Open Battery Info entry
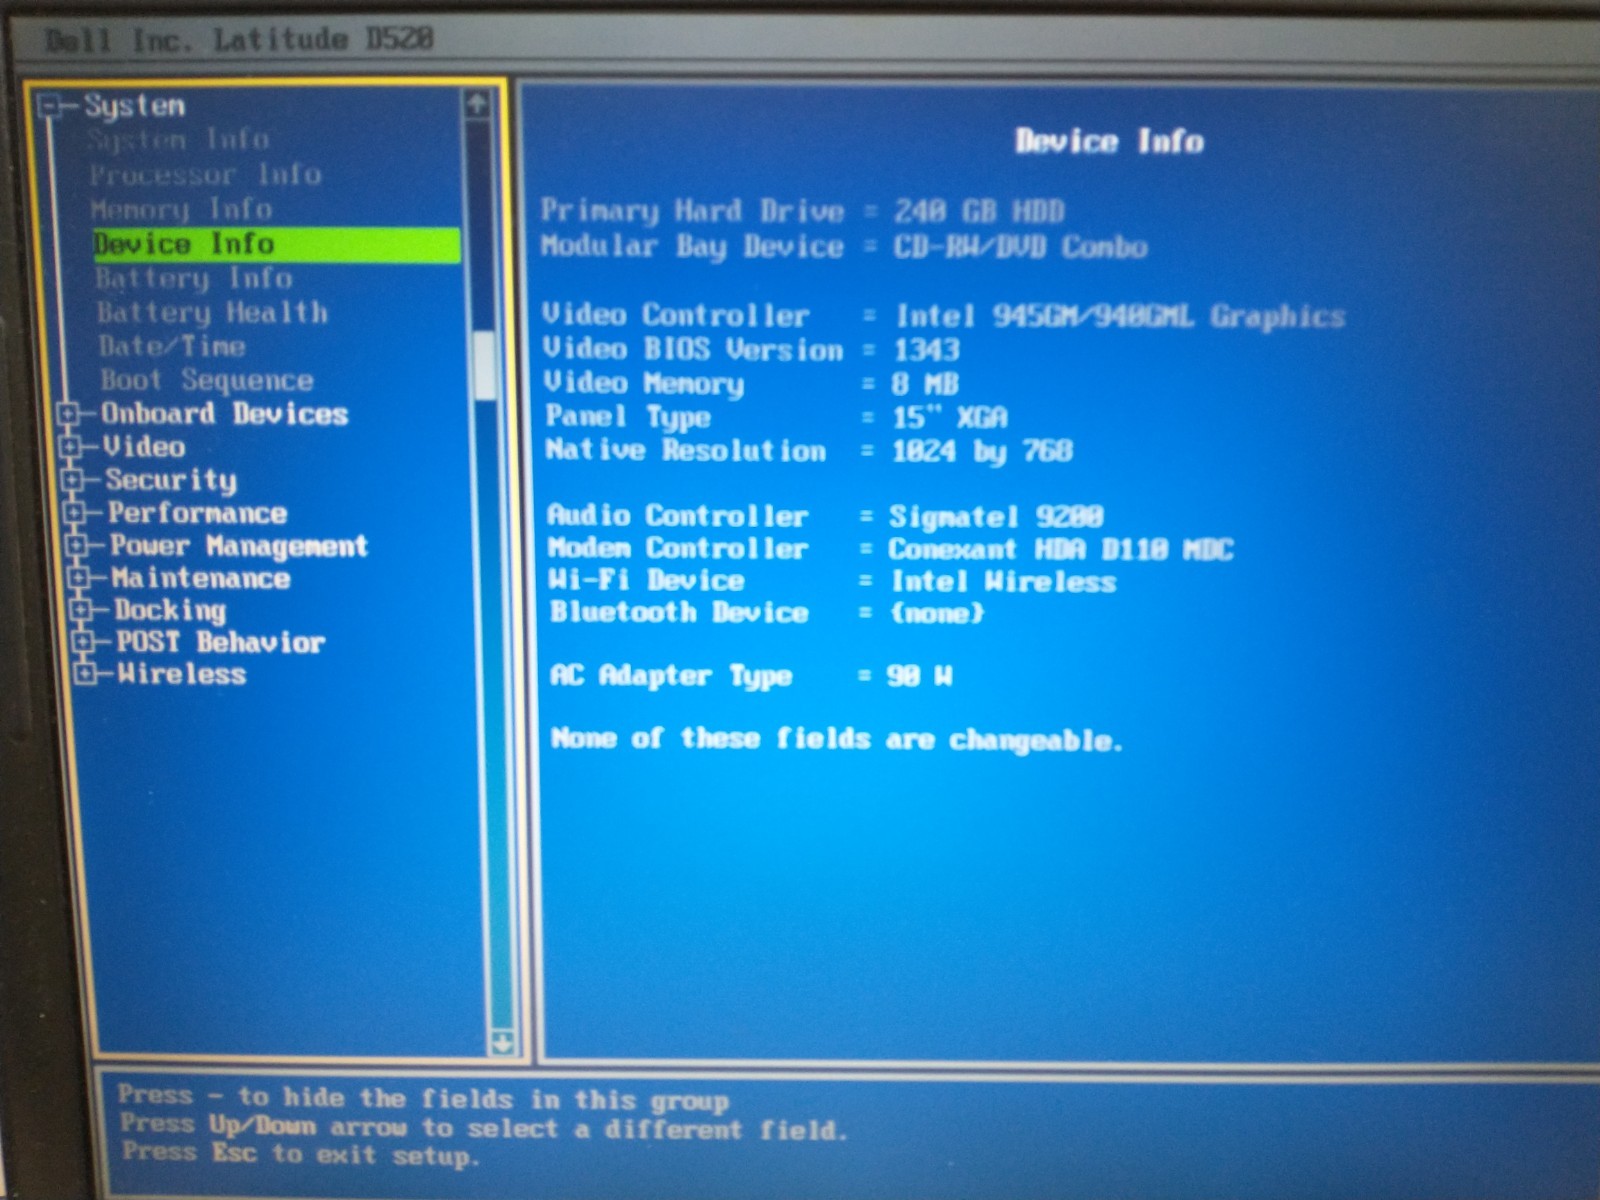 pyautogui.click(x=194, y=279)
